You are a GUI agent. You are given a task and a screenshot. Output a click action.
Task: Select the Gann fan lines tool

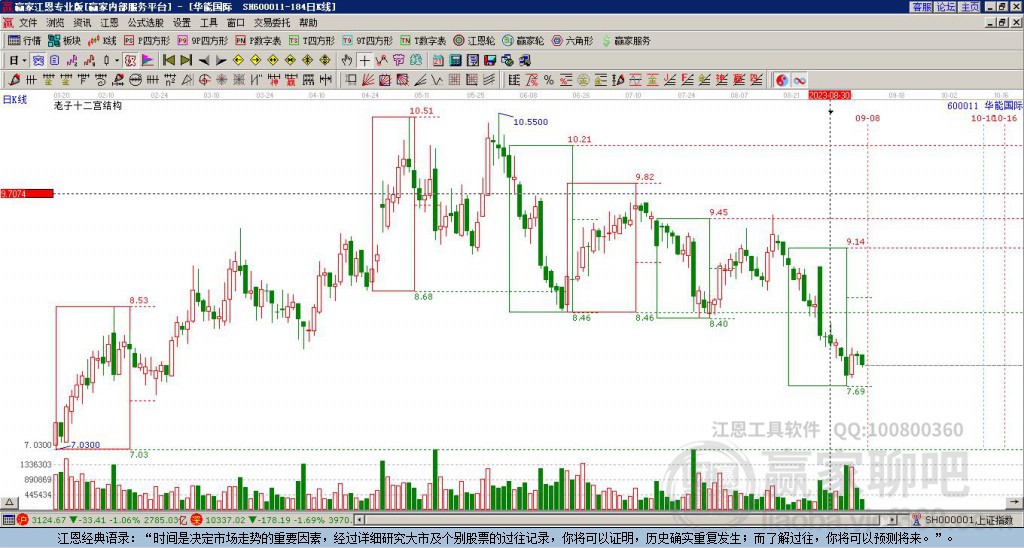tap(368, 80)
